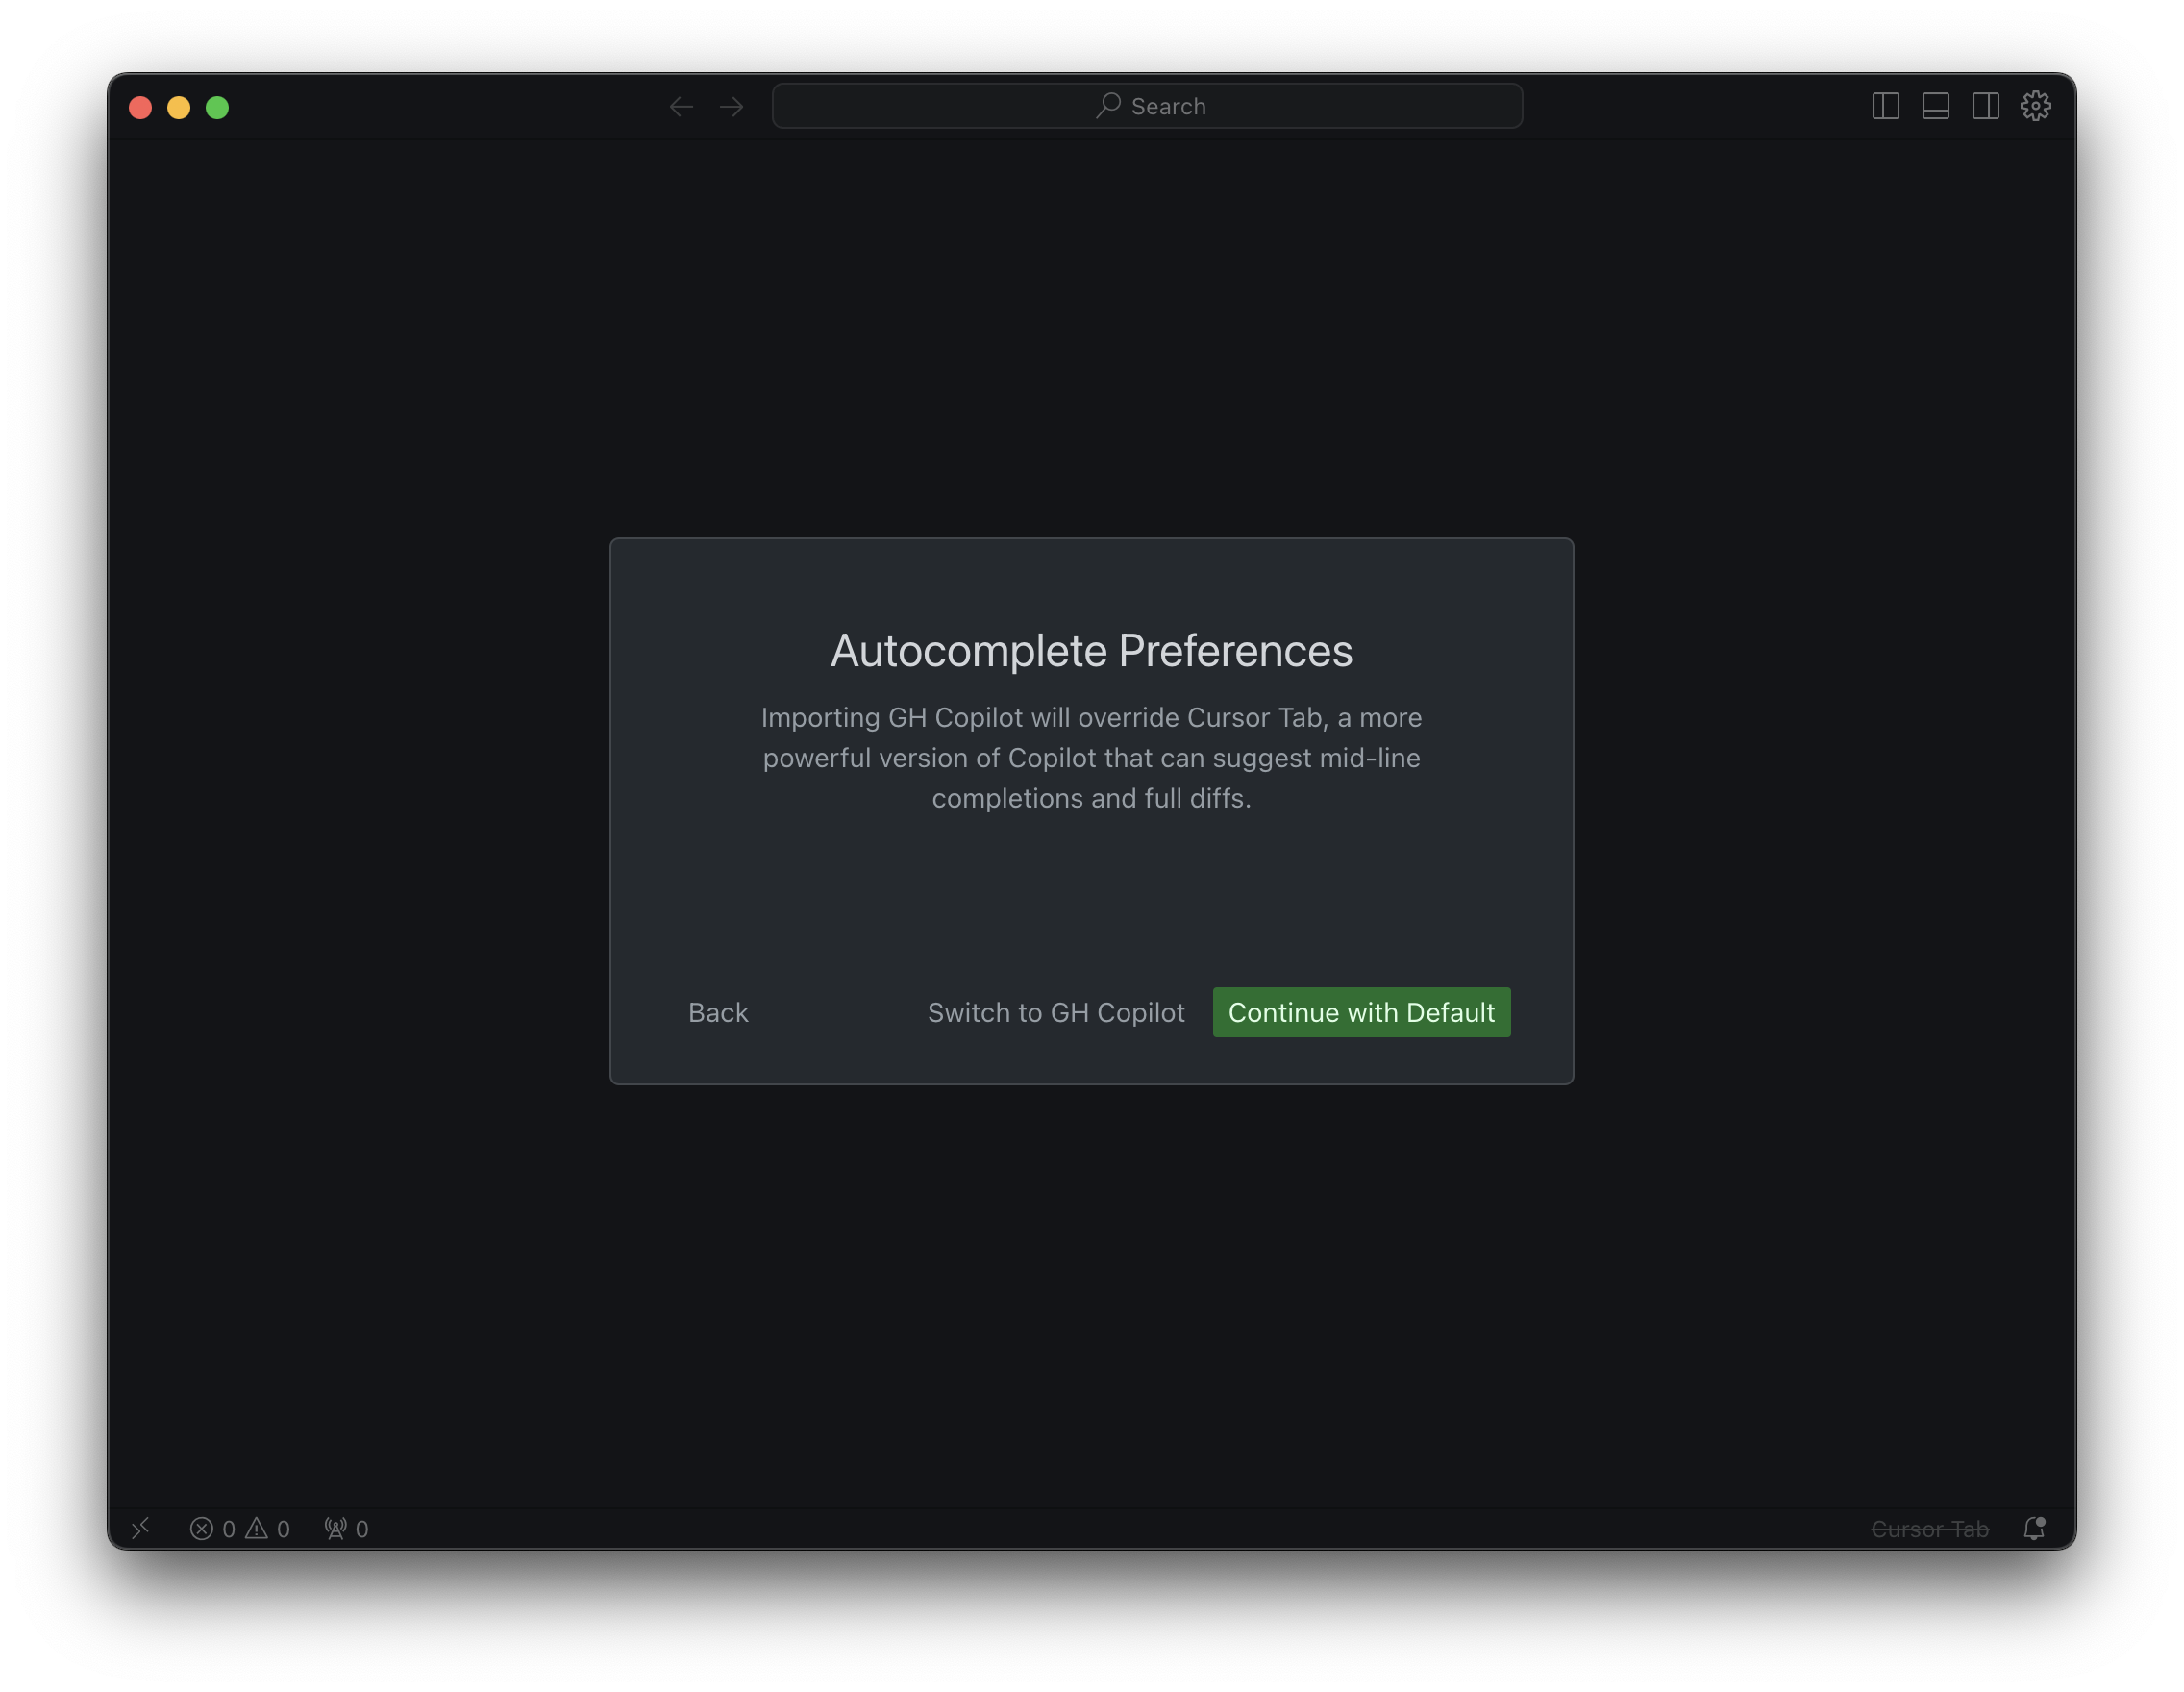
Task: Navigate back with the left arrow
Action: (x=681, y=106)
